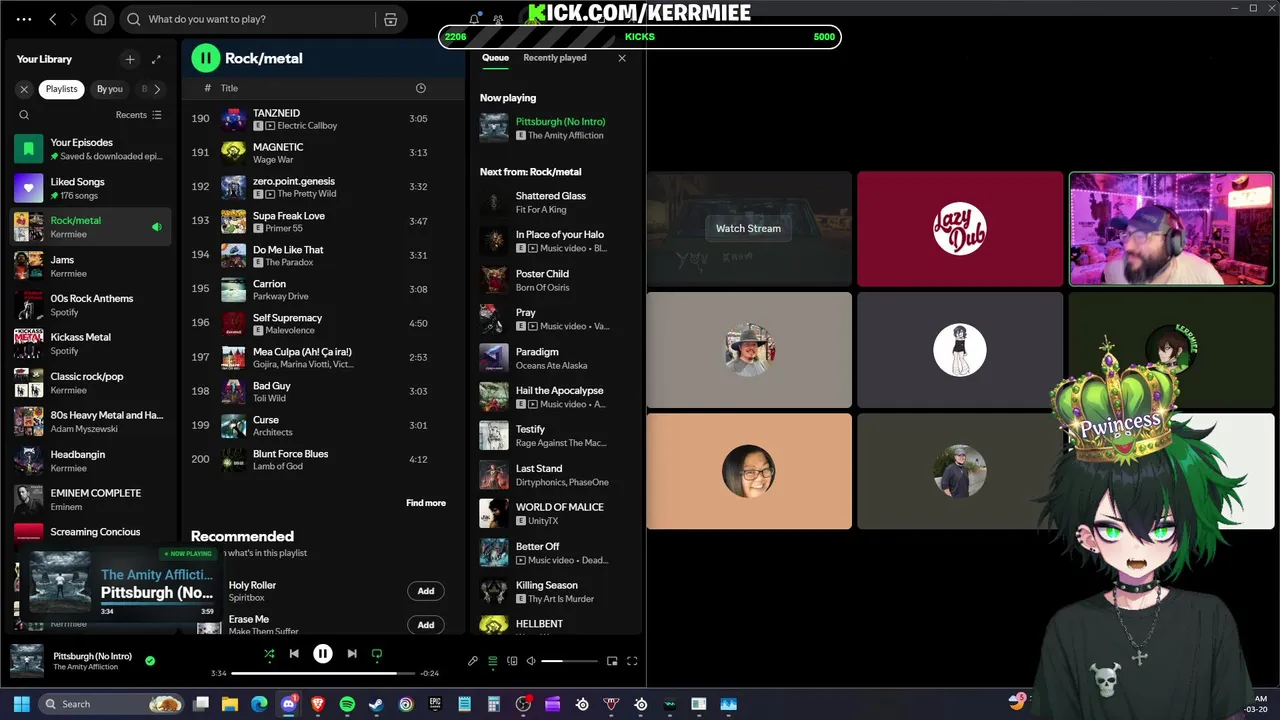
Task: Open EMINEM COMPLETE playlist
Action: [x=91, y=499]
